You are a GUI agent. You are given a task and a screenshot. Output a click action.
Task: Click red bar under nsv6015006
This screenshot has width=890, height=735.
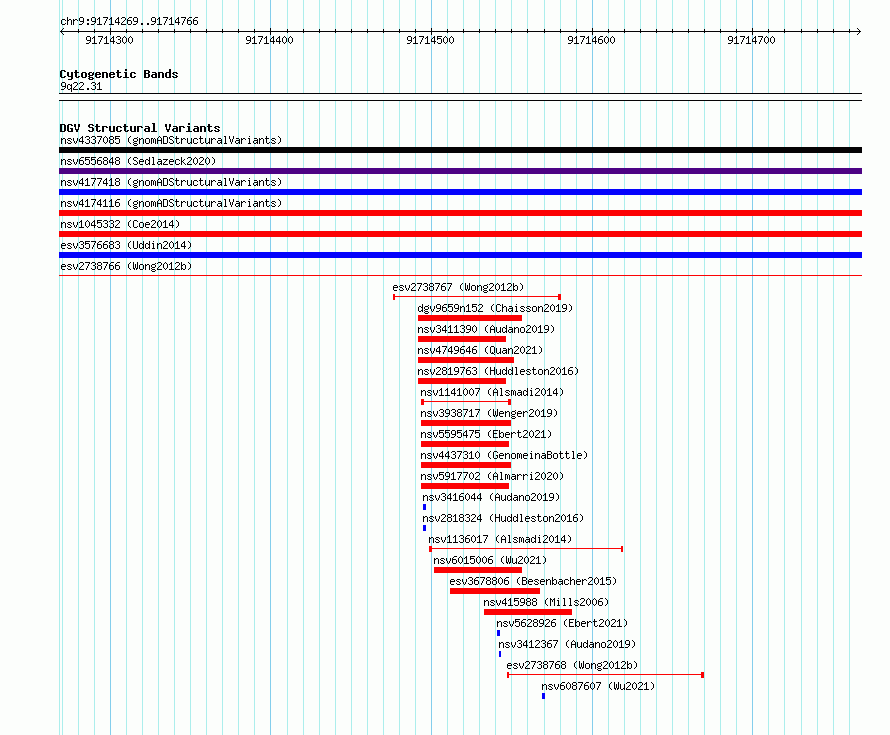click(x=478, y=570)
